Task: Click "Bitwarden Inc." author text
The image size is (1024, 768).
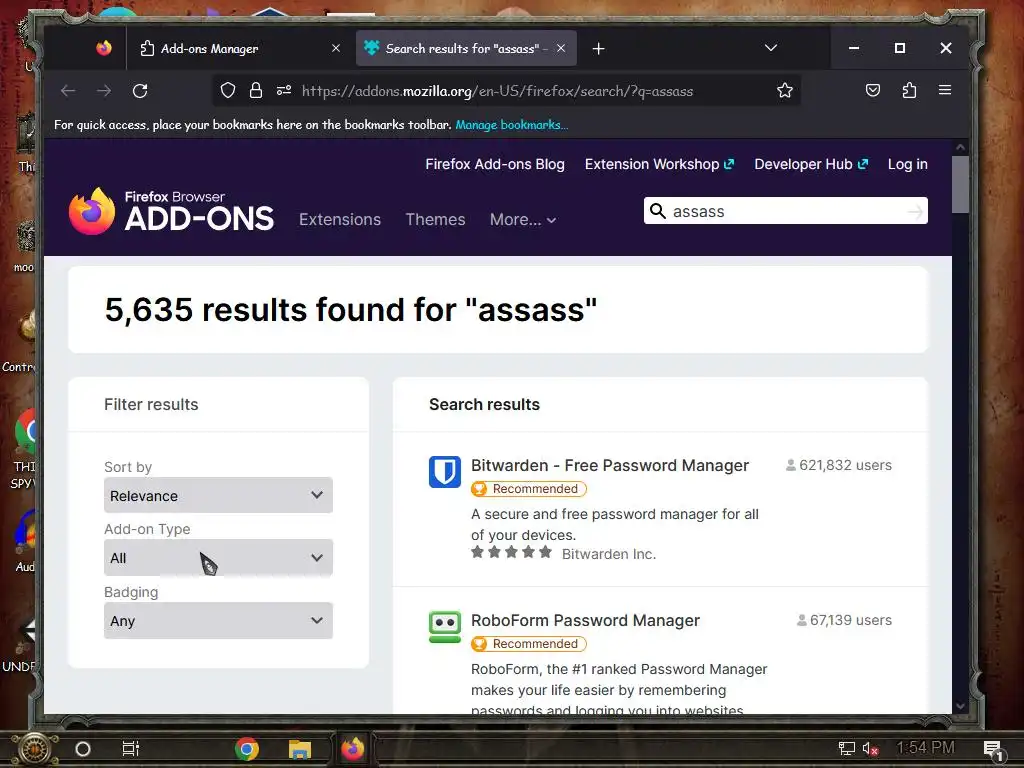Action: [x=609, y=554]
